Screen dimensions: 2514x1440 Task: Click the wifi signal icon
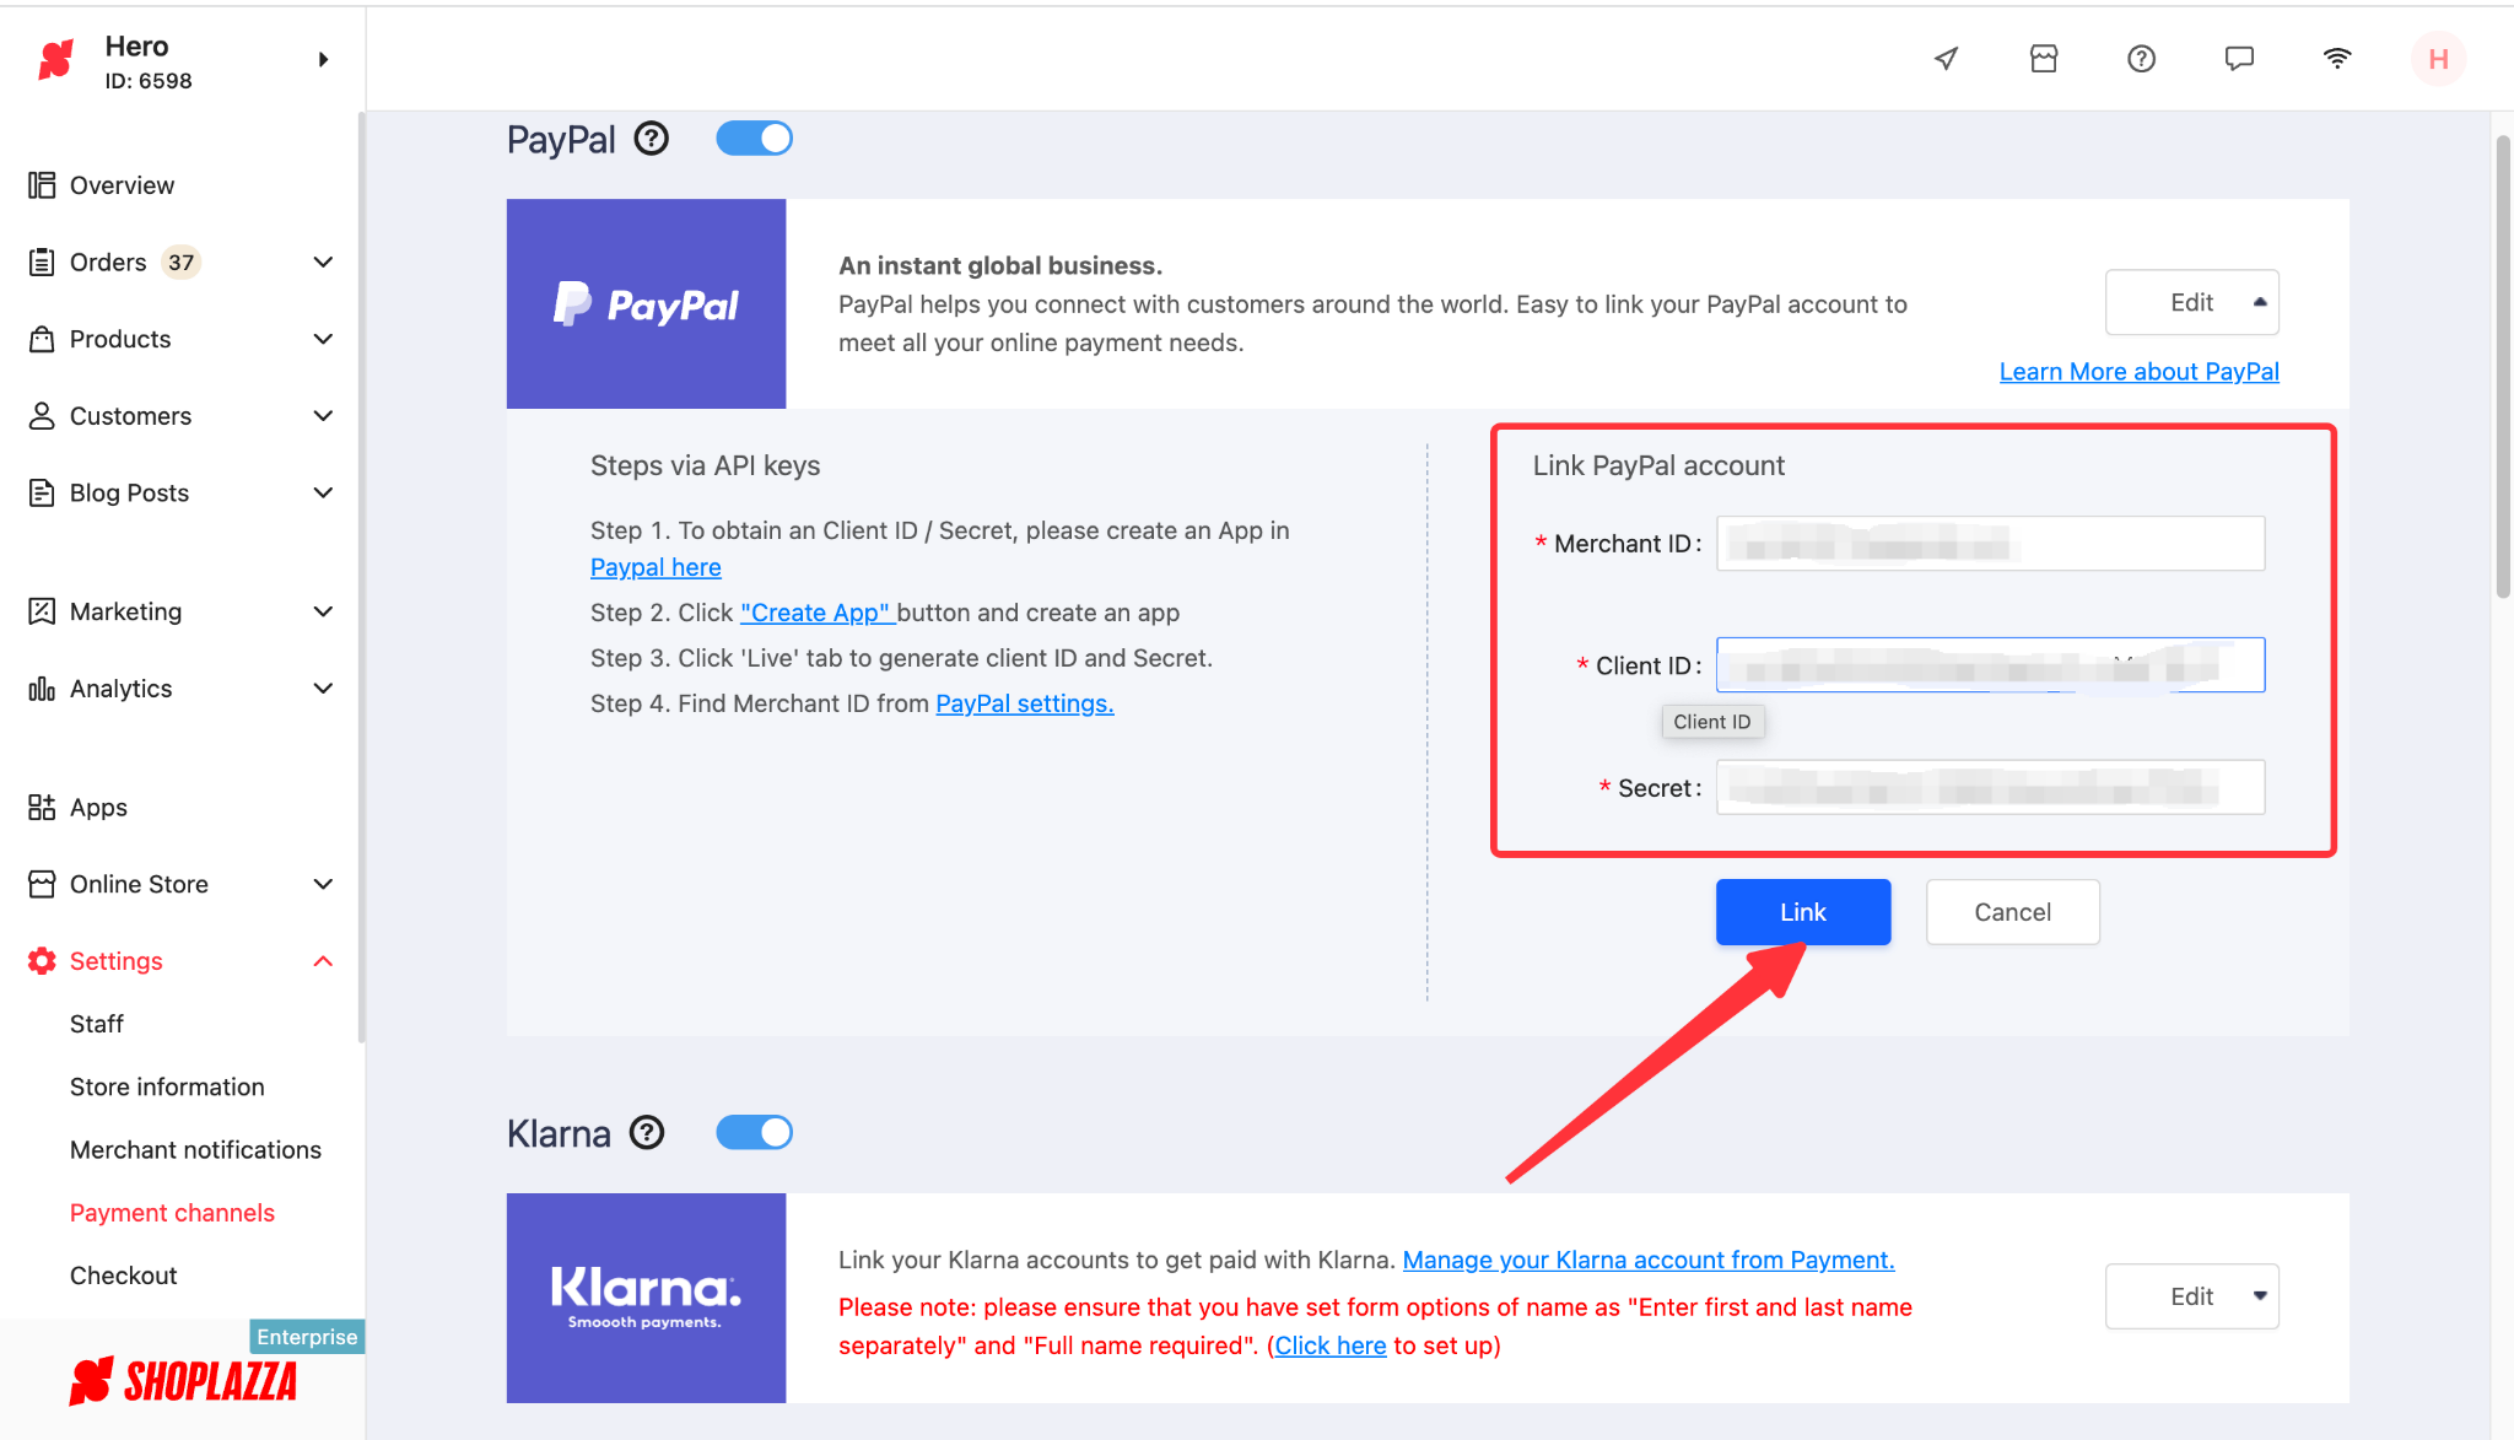click(2337, 59)
